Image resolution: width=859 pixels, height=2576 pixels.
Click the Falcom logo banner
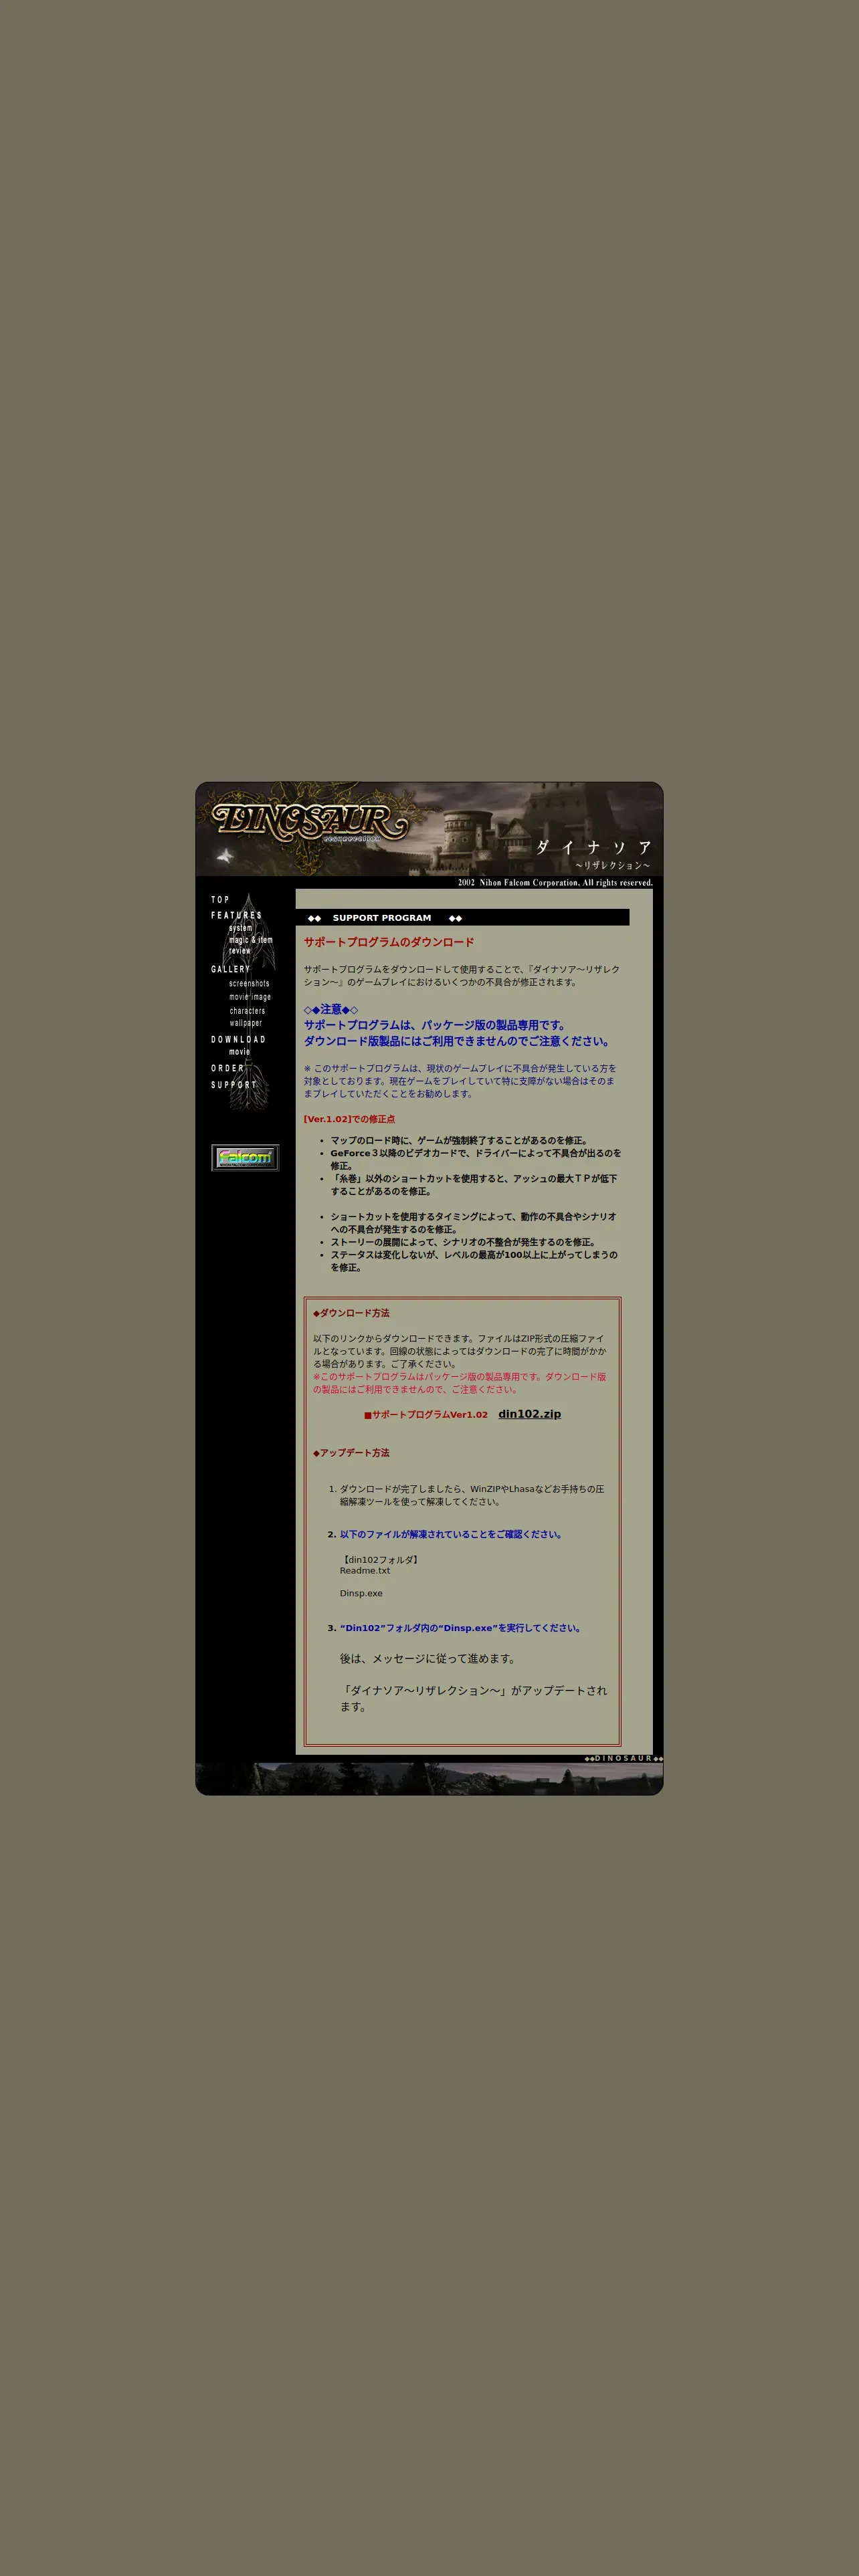245,1158
